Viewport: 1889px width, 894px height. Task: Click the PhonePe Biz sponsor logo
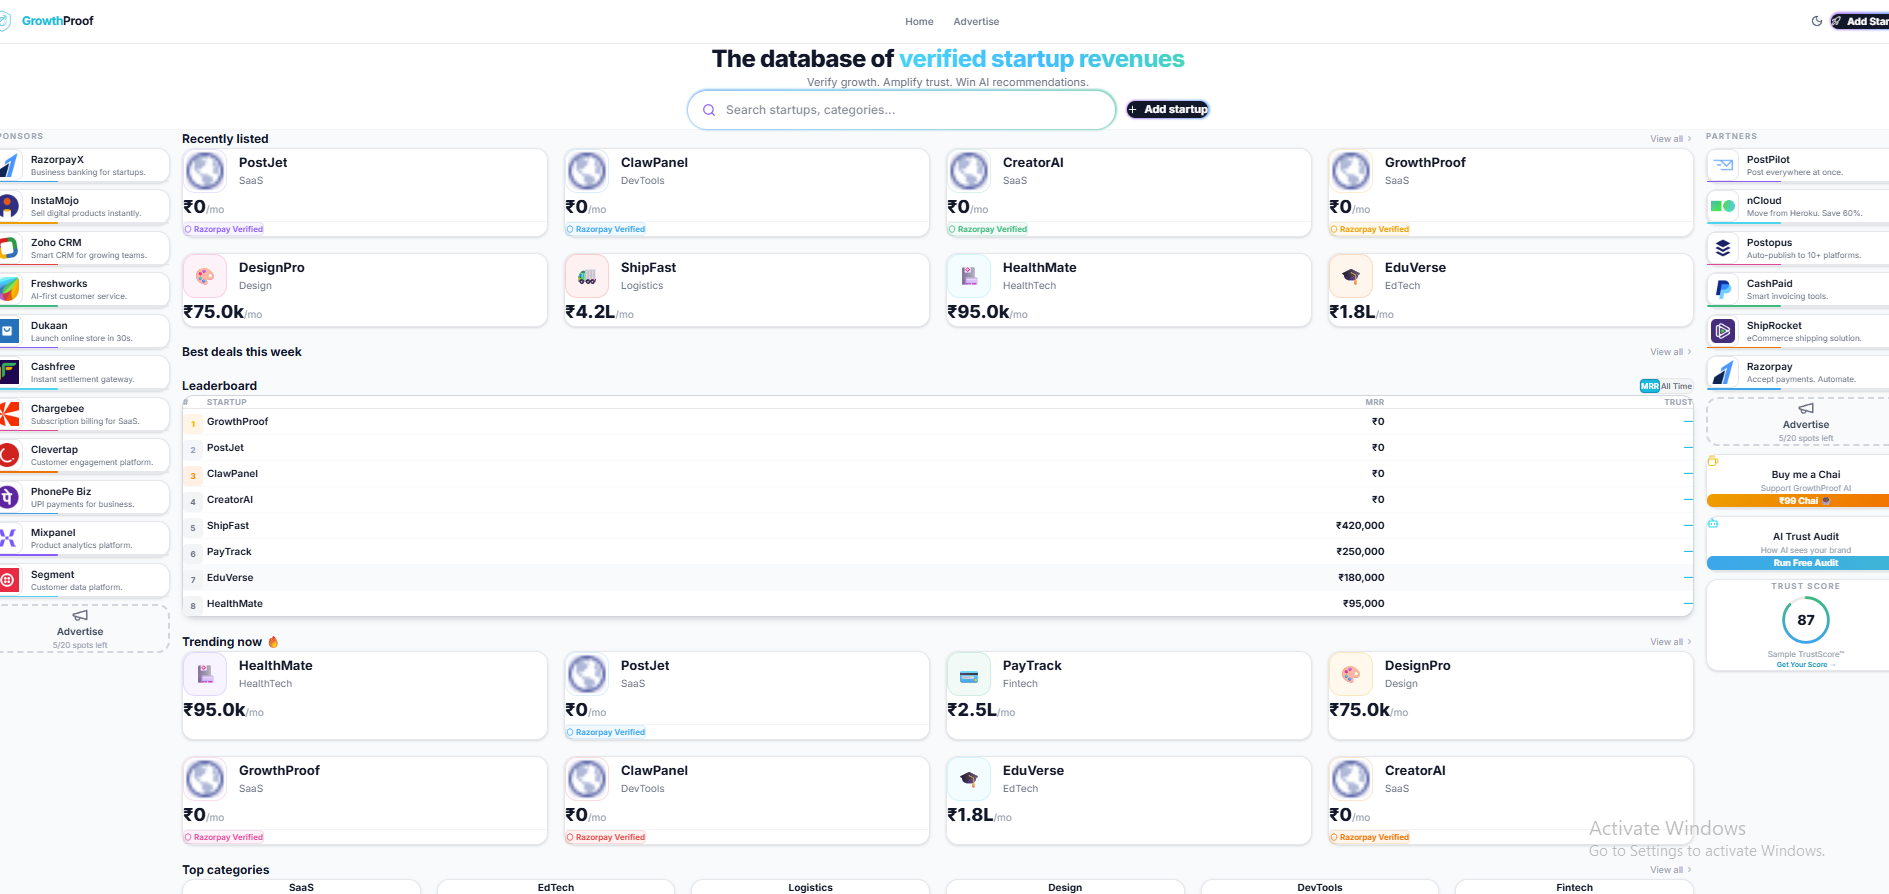point(9,497)
